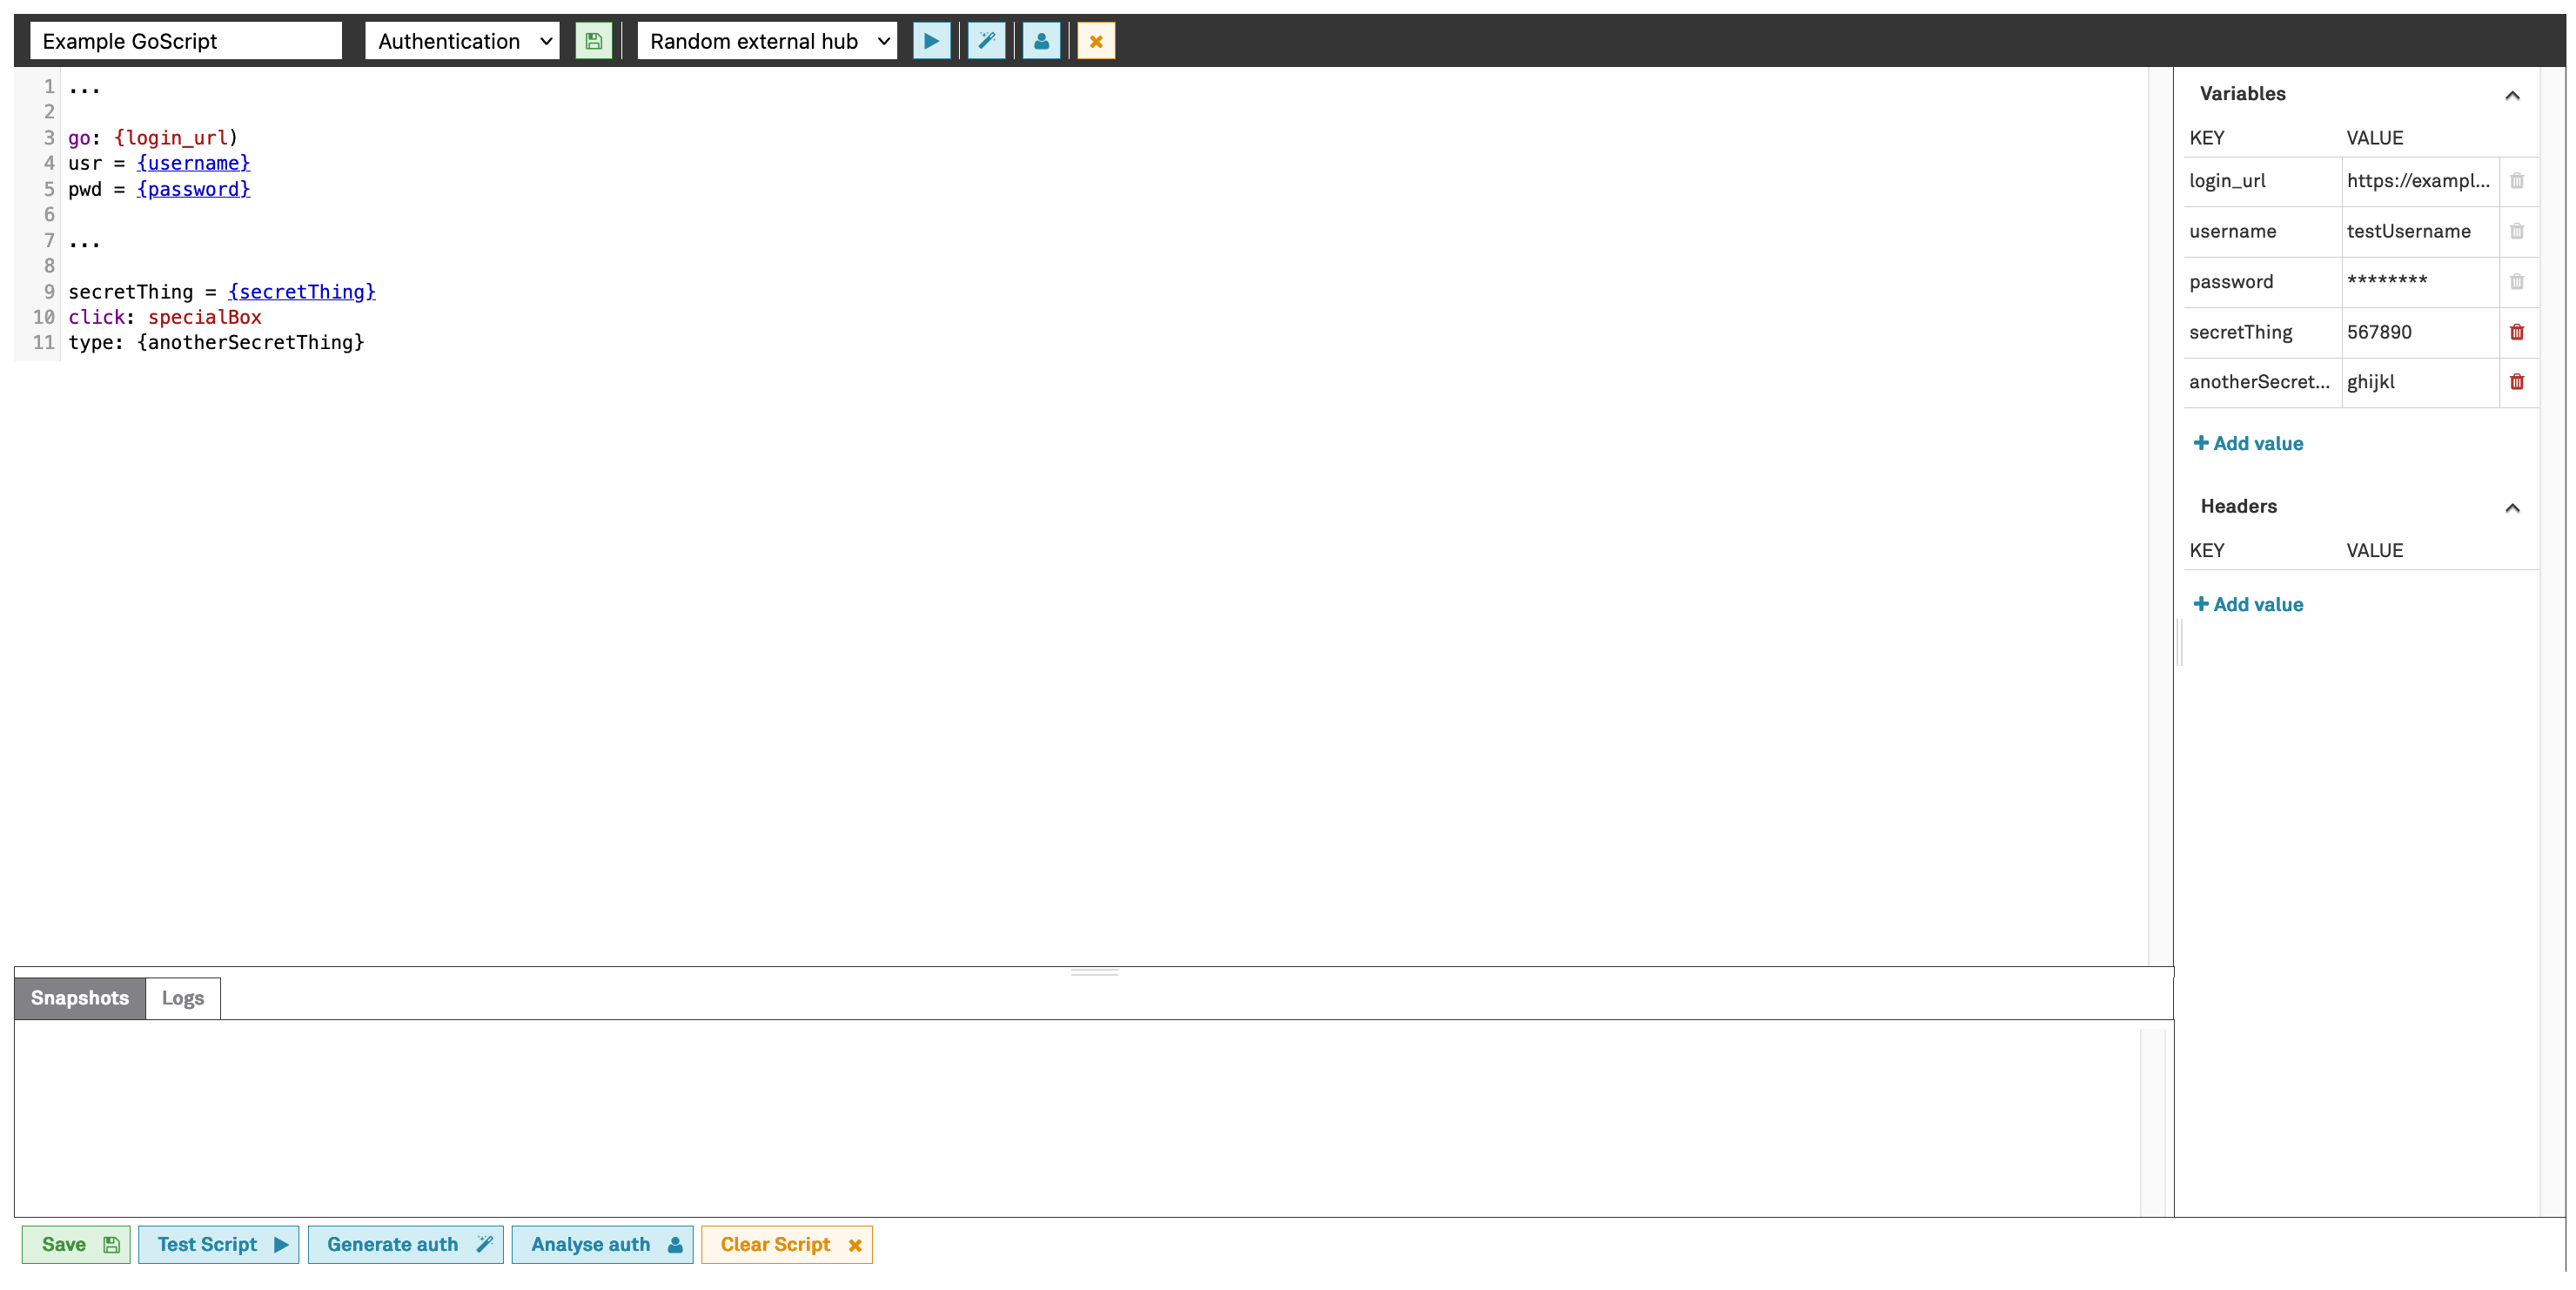Run the script with the toolbar play icon

[x=931, y=41]
